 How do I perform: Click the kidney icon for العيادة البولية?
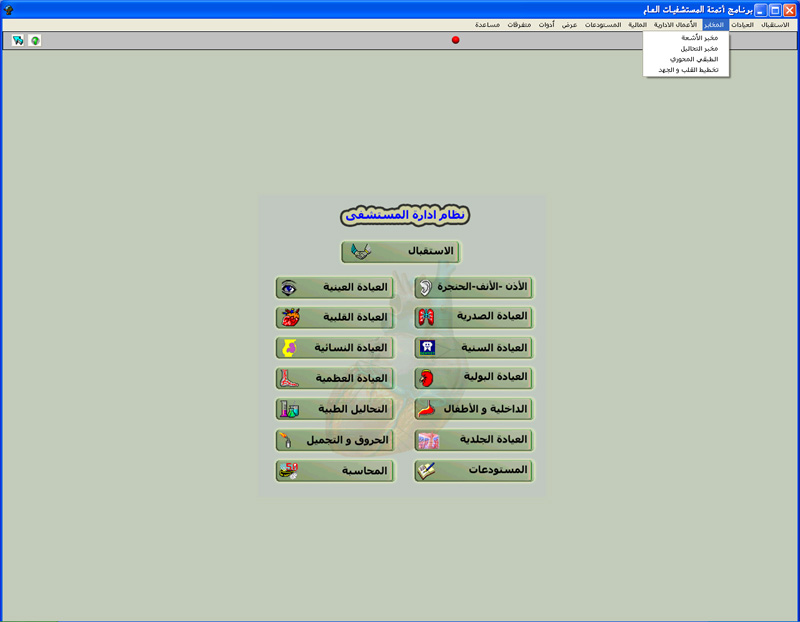click(x=427, y=378)
